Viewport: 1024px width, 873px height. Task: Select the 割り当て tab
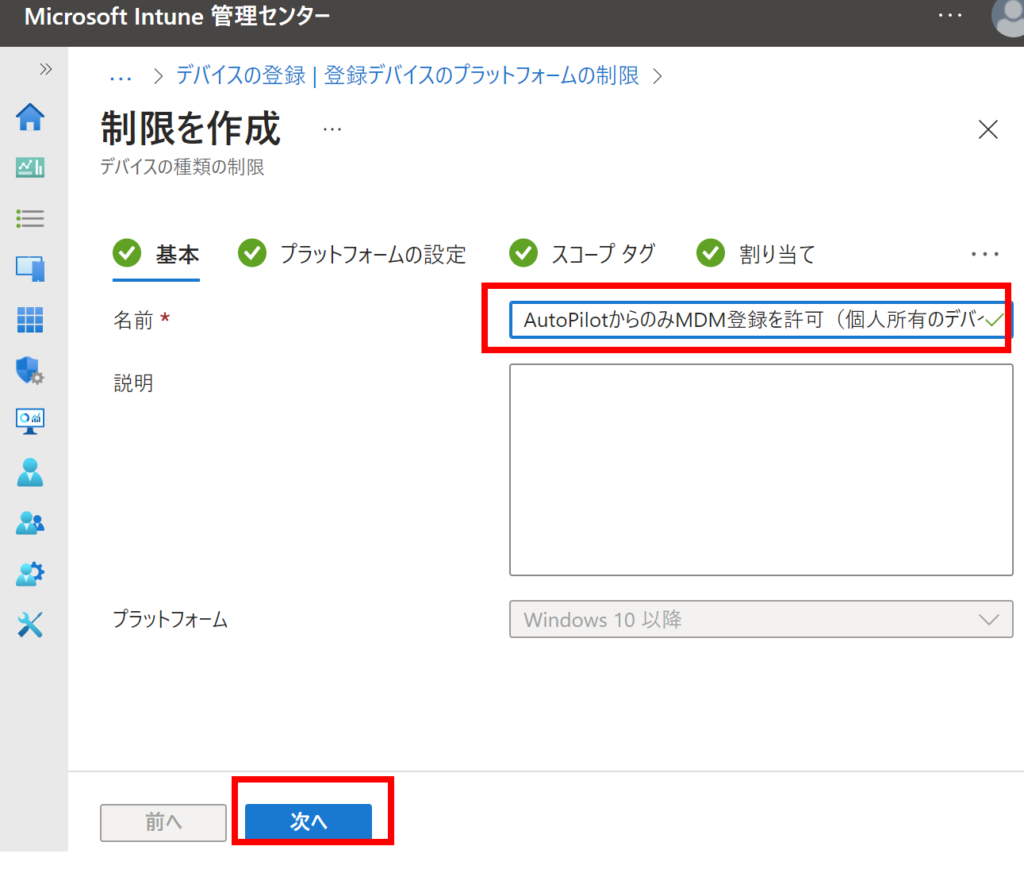click(756, 254)
